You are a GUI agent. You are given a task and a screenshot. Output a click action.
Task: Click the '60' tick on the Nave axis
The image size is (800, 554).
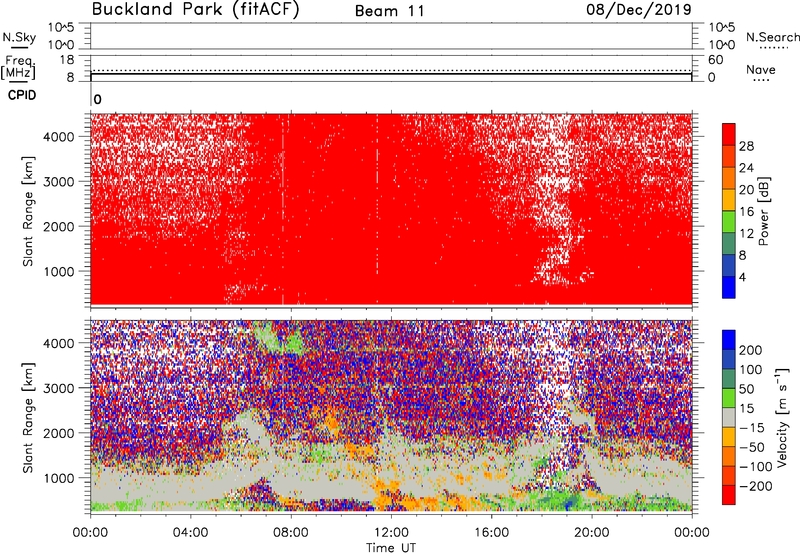[x=716, y=60]
